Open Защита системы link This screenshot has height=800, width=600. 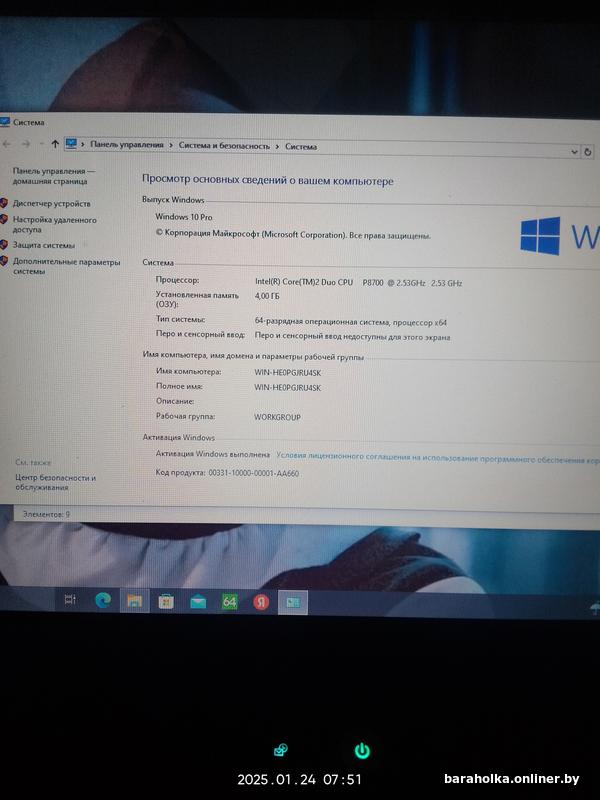[x=43, y=245]
